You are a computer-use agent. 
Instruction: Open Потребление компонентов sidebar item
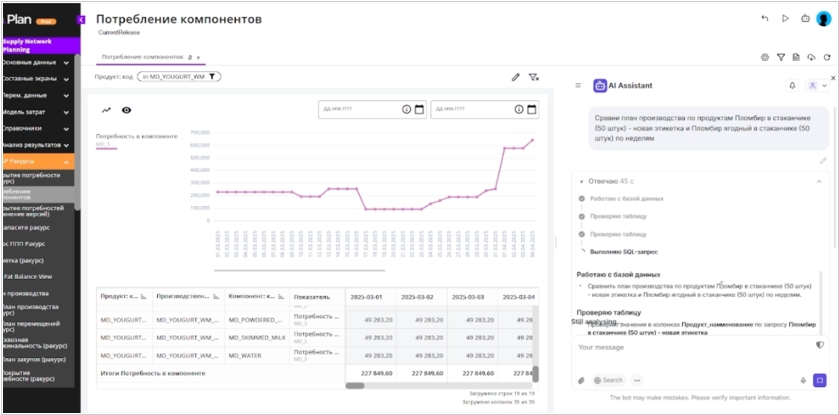[x=37, y=194]
